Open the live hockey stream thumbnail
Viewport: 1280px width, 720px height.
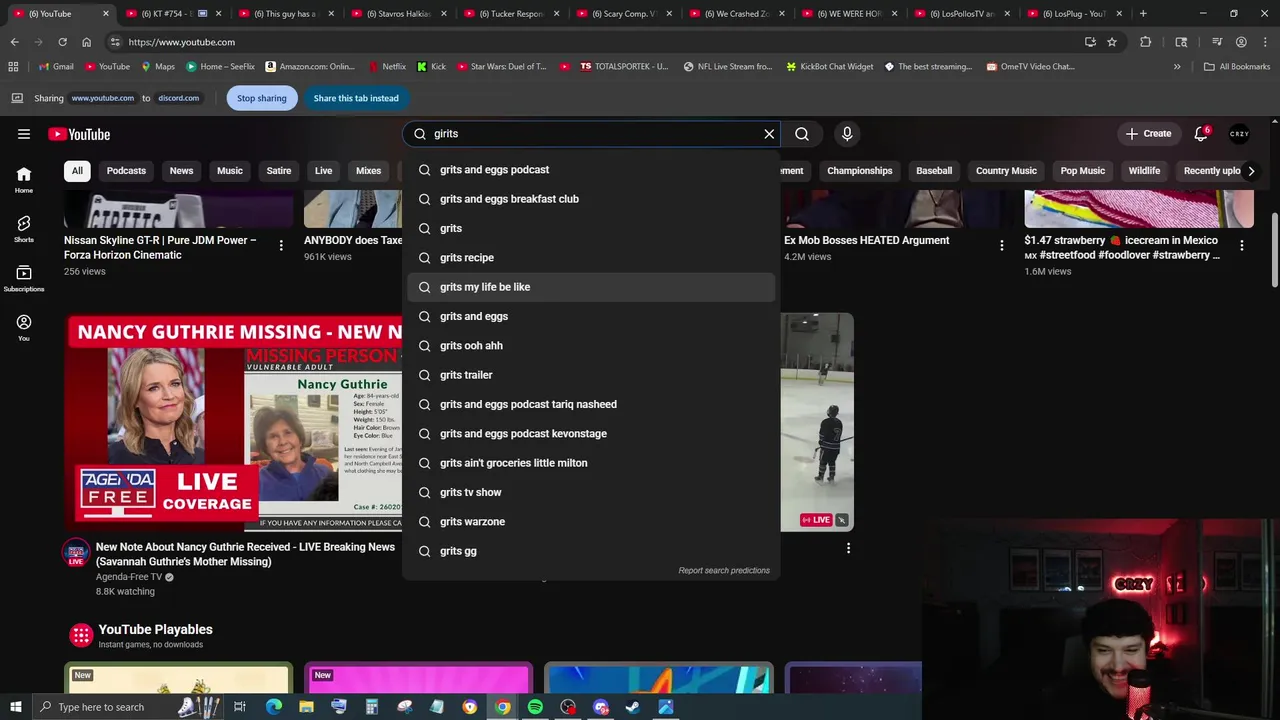click(817, 422)
